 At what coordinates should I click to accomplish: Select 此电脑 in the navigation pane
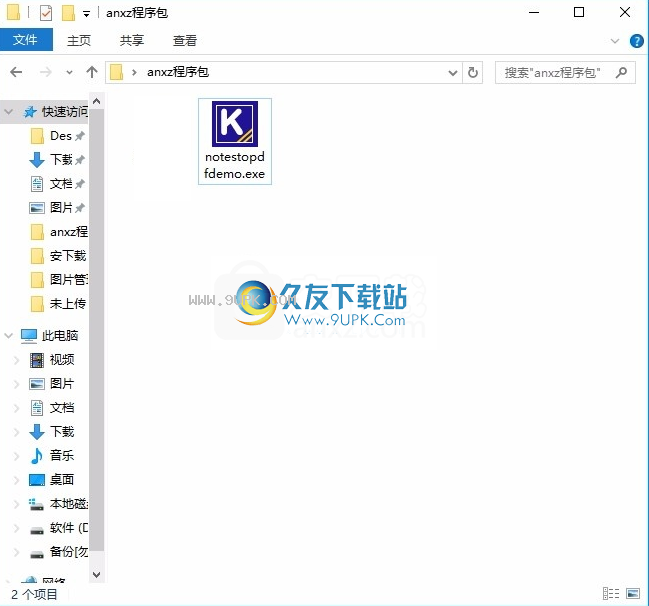50,336
